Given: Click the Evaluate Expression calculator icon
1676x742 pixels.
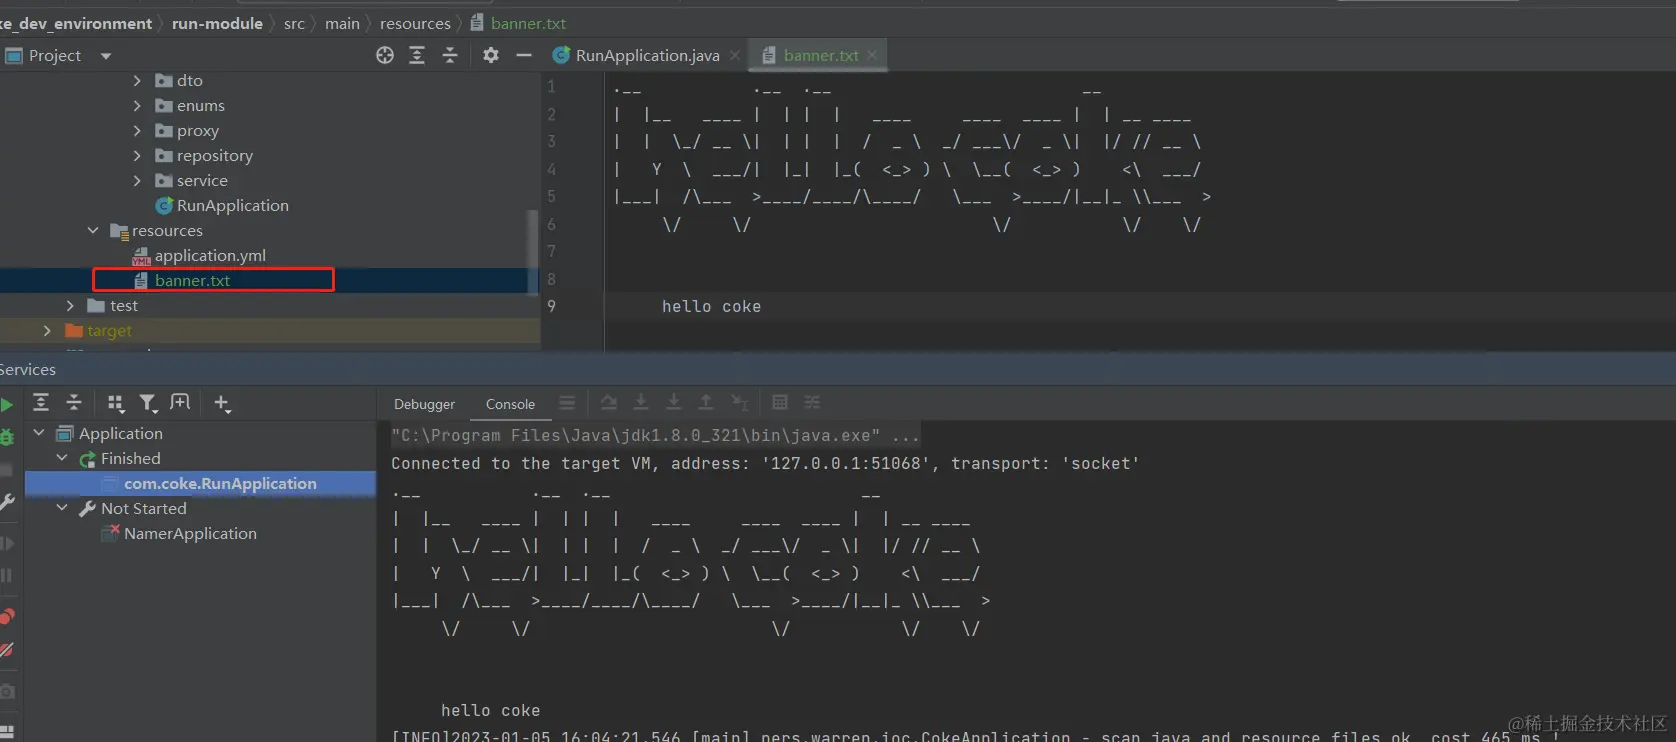Looking at the screenshot, I should [x=780, y=402].
